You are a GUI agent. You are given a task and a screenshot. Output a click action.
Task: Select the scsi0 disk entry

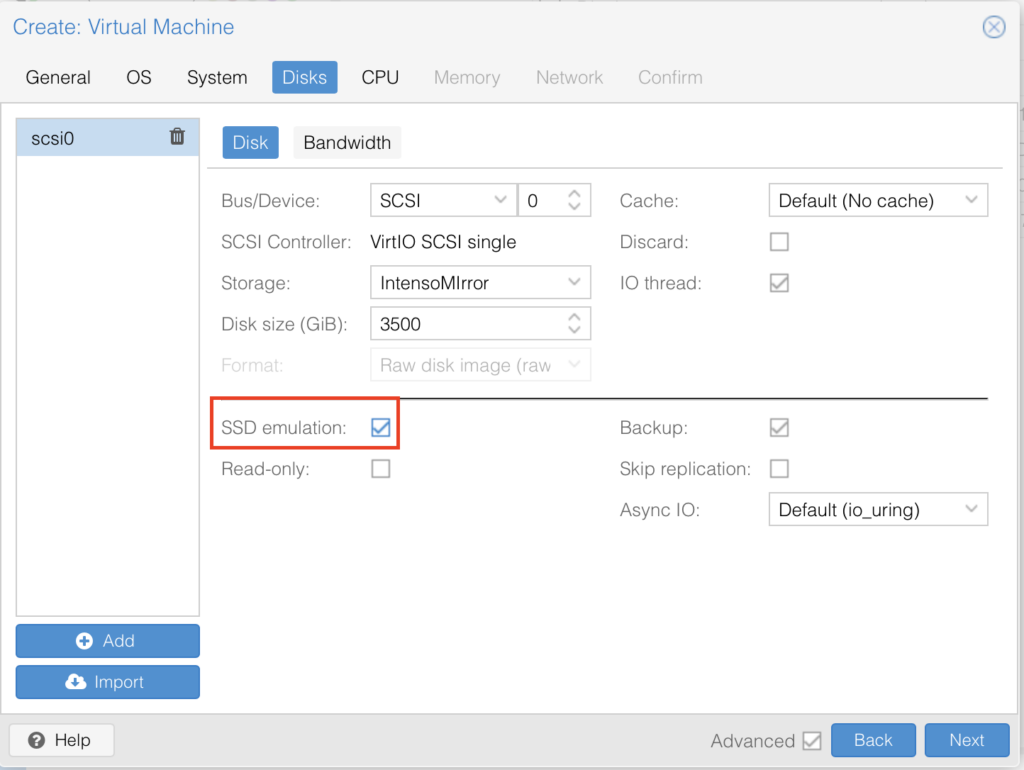coord(90,138)
